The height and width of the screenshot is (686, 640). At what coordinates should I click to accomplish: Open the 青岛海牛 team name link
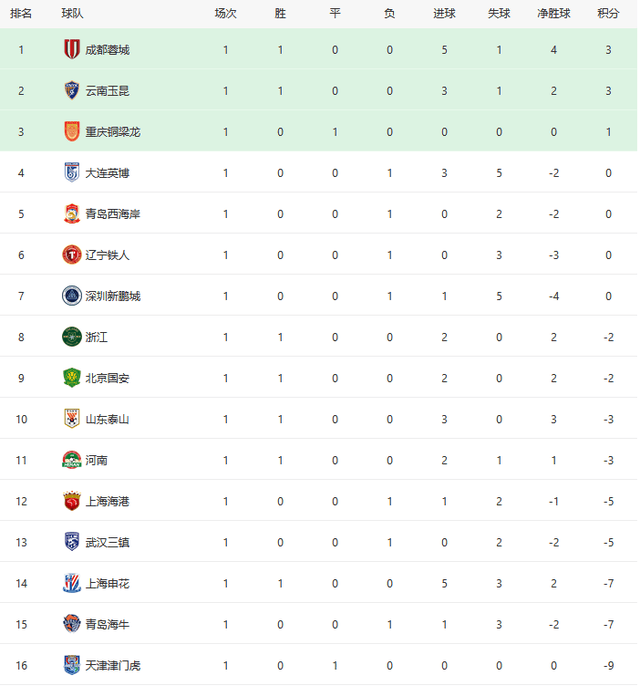tap(107, 624)
